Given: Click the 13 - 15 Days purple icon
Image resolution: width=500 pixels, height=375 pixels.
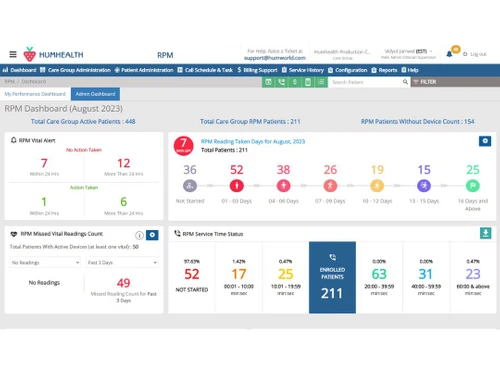Looking at the screenshot, I should click(424, 186).
